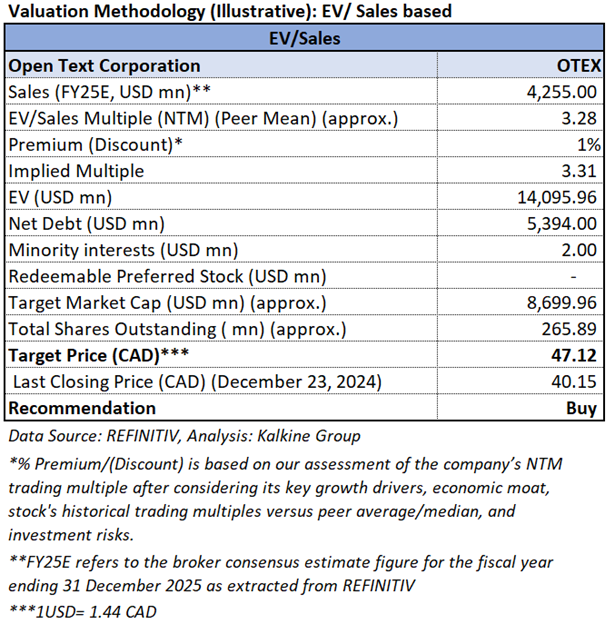Select the 14,095.96 EV value
The height and width of the screenshot is (624, 615).
click(557, 197)
